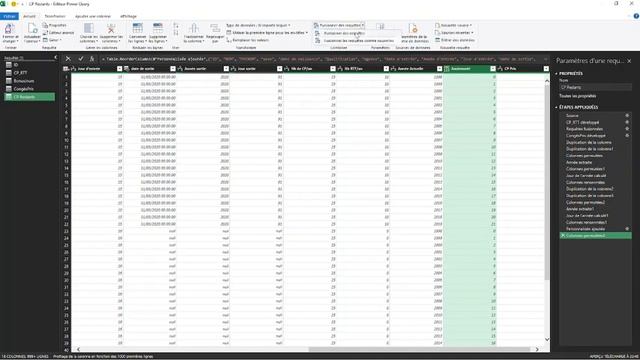The width and height of the screenshot is (640, 360).
Task: Click the Actualiser l'aperçu icon
Action: [x=32, y=29]
